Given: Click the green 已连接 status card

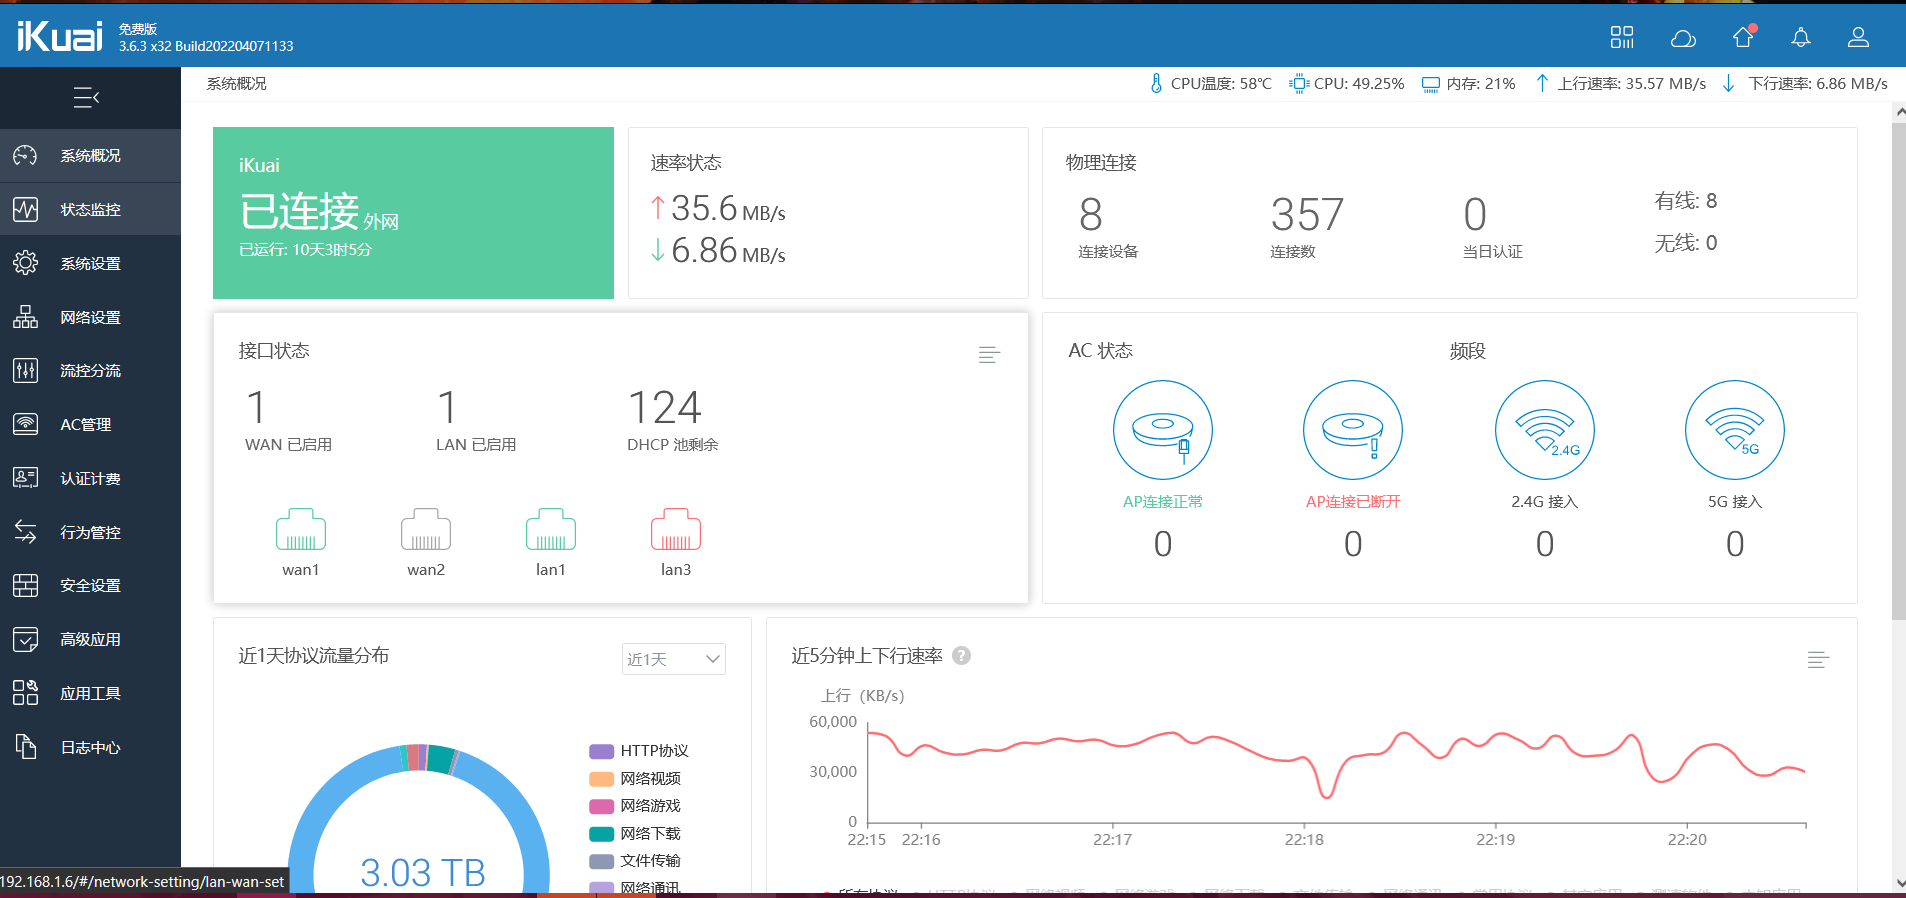Looking at the screenshot, I should tap(413, 213).
